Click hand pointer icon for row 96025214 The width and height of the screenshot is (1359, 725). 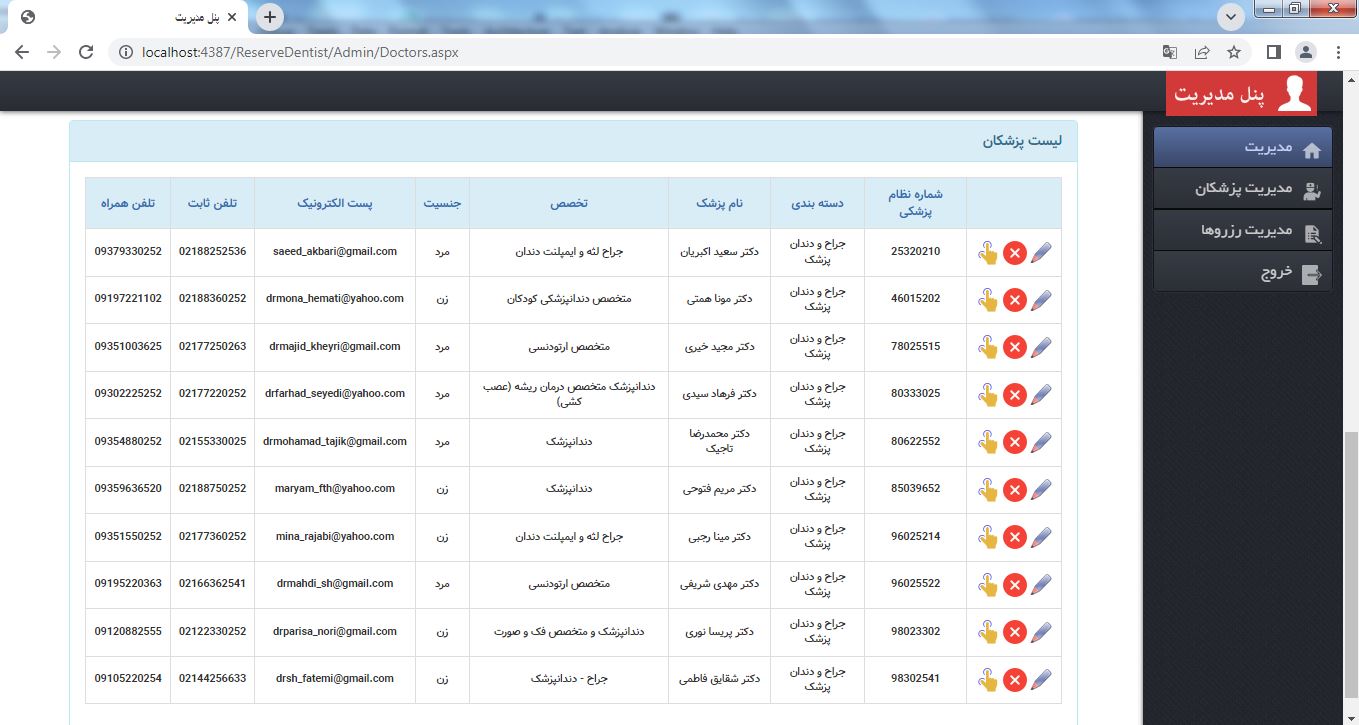988,537
